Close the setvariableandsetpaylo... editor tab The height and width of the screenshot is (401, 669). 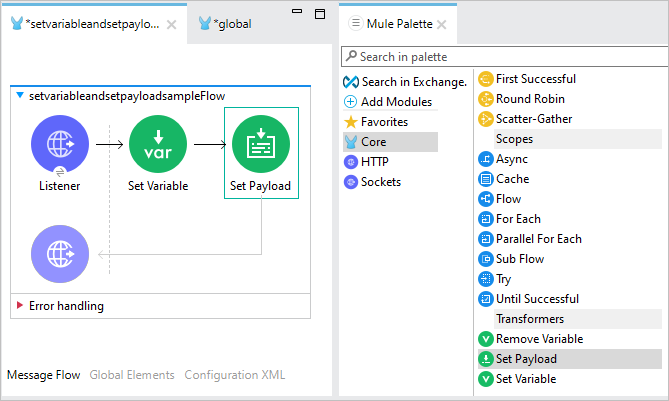point(172,25)
